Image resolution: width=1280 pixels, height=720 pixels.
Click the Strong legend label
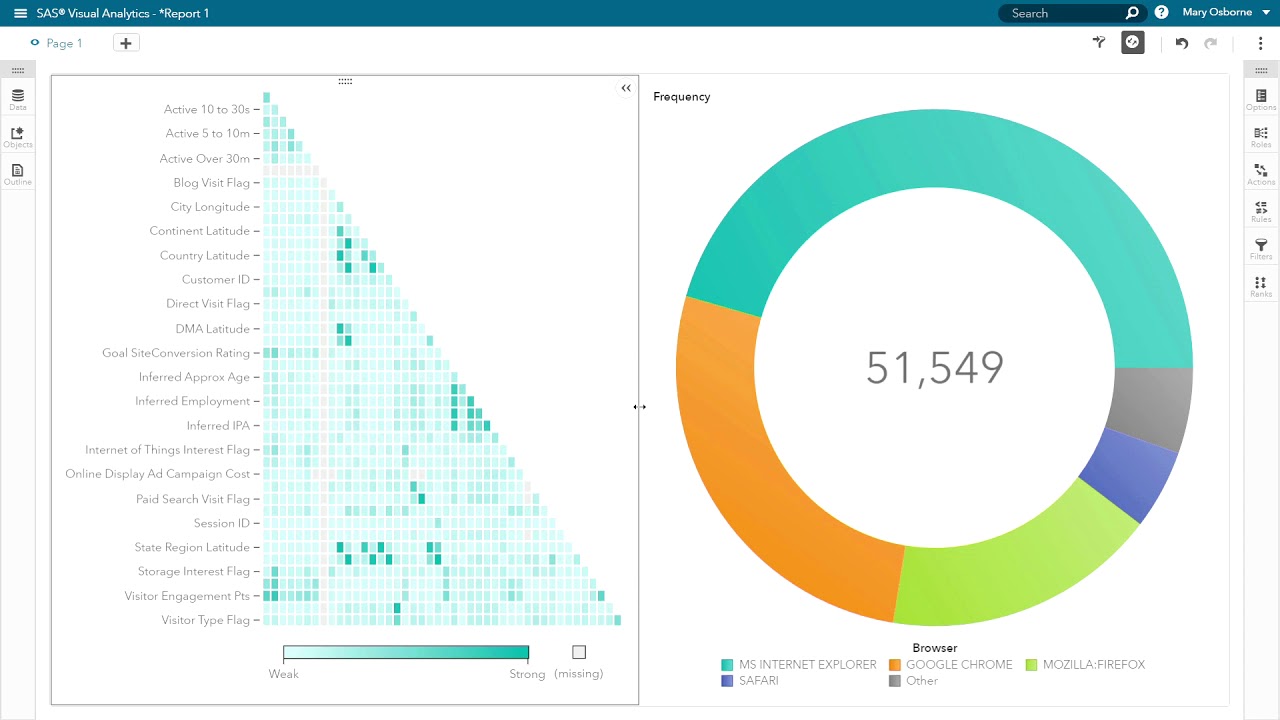[527, 674]
